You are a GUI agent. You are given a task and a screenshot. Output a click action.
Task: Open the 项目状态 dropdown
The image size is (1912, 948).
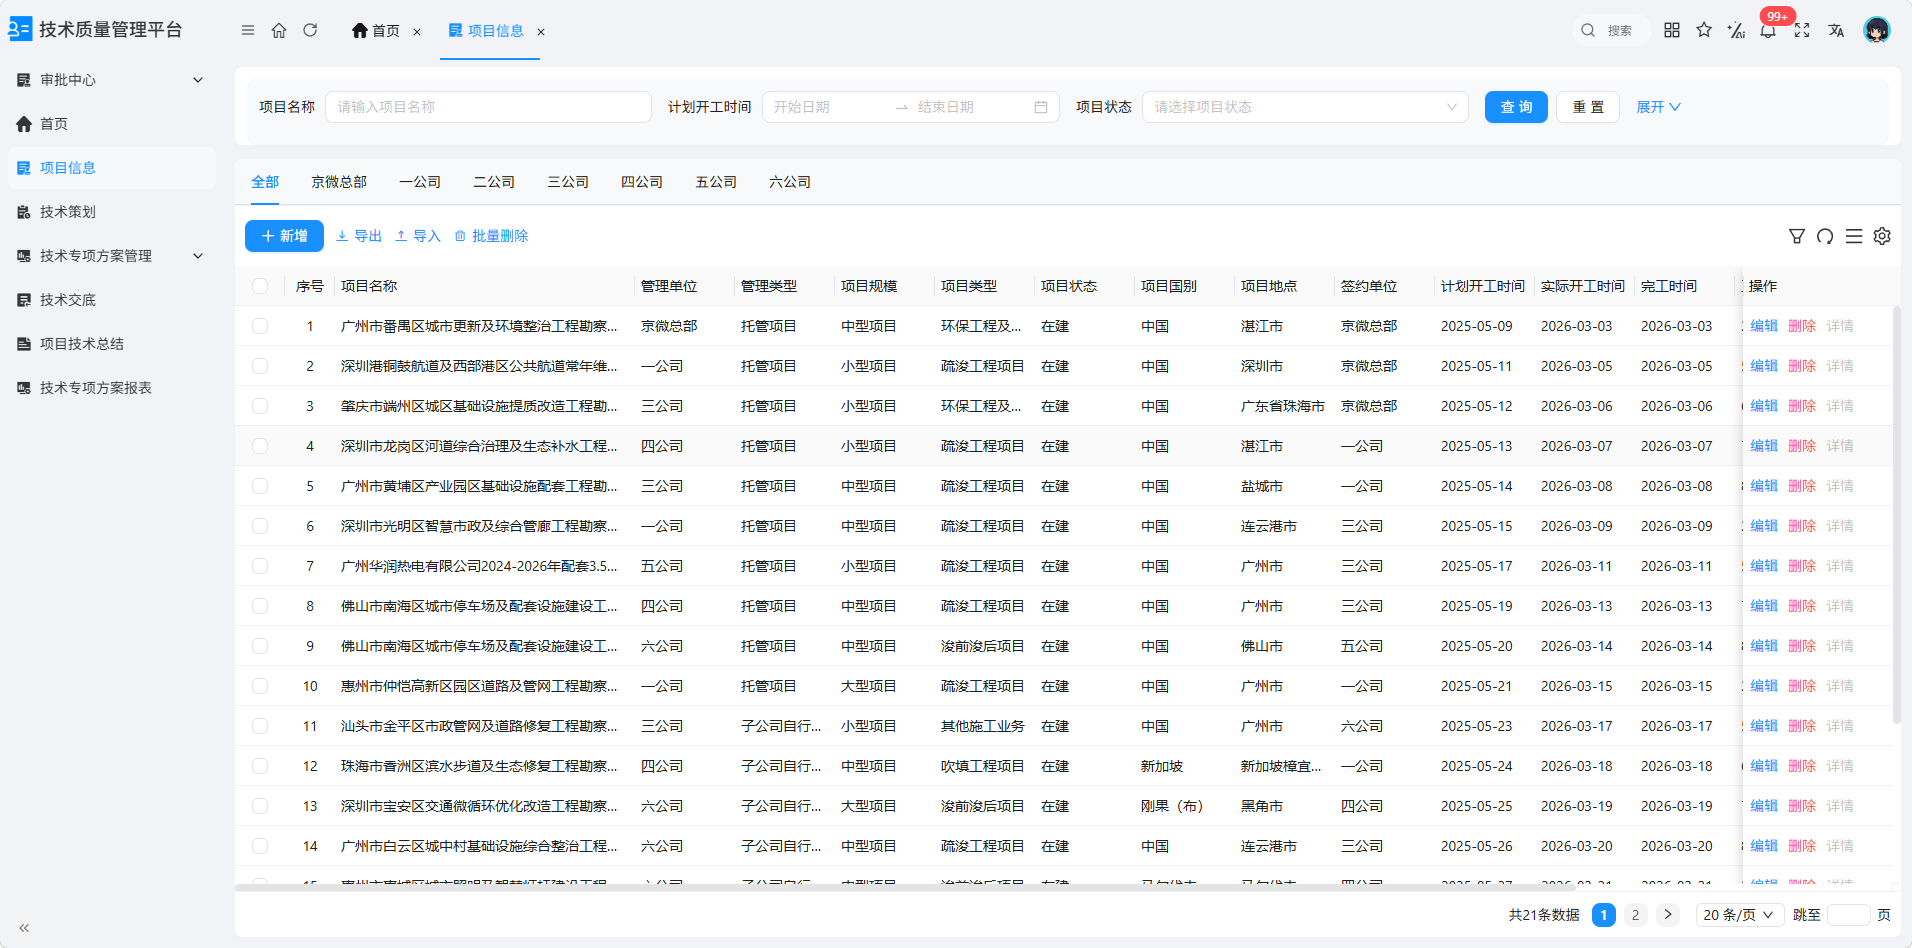pos(1305,107)
